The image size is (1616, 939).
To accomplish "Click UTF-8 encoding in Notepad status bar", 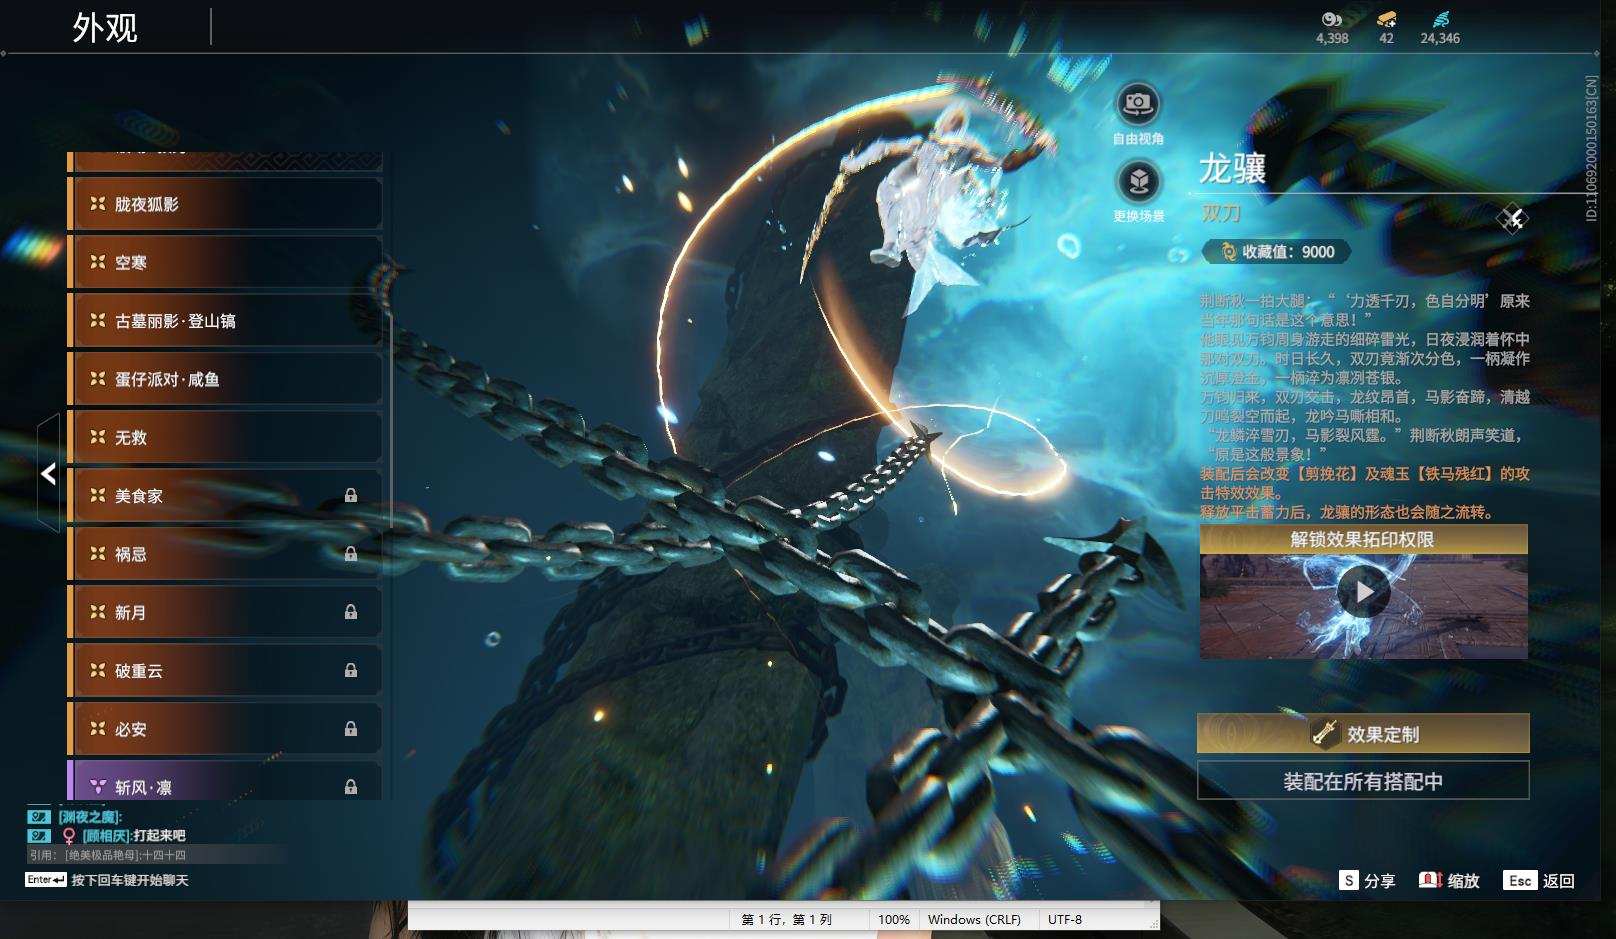I will [1065, 919].
